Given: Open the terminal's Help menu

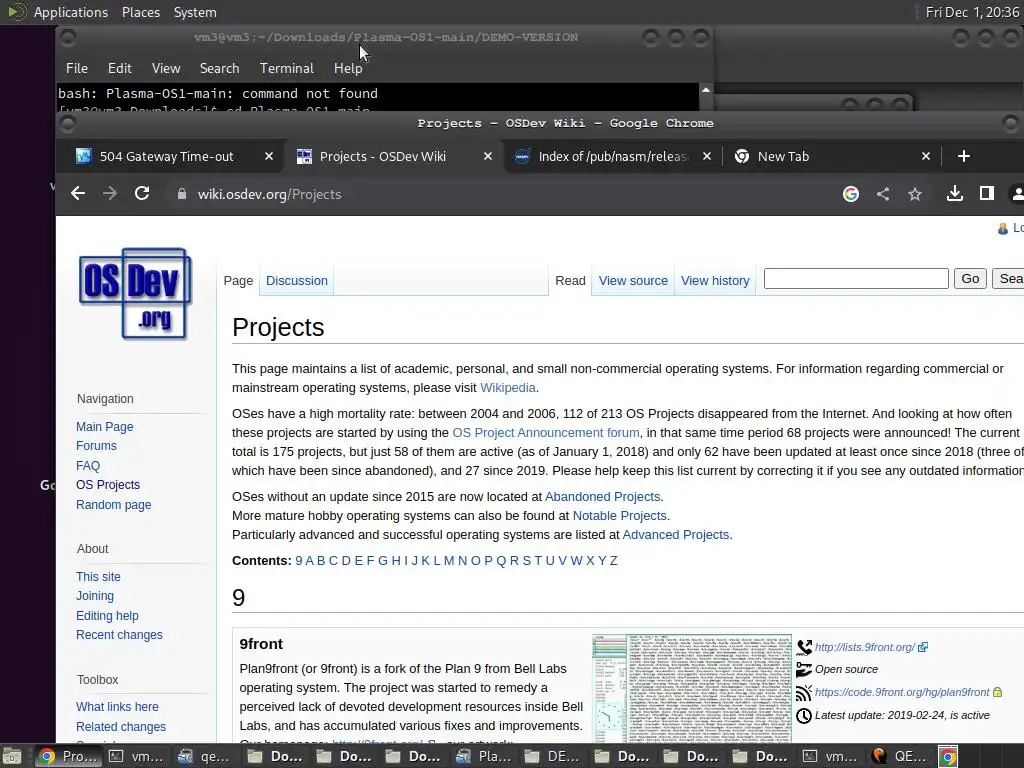Looking at the screenshot, I should pos(348,68).
